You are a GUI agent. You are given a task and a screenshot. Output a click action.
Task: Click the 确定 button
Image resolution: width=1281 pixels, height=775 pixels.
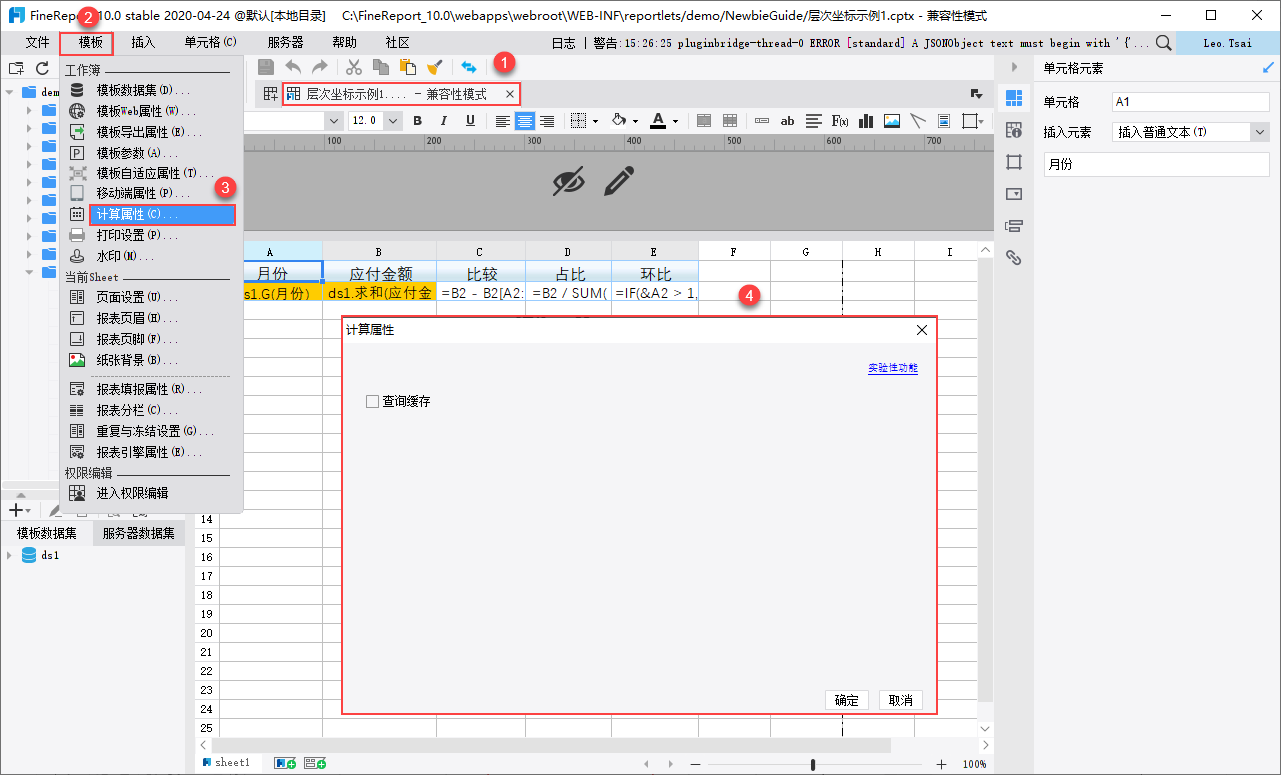(847, 700)
